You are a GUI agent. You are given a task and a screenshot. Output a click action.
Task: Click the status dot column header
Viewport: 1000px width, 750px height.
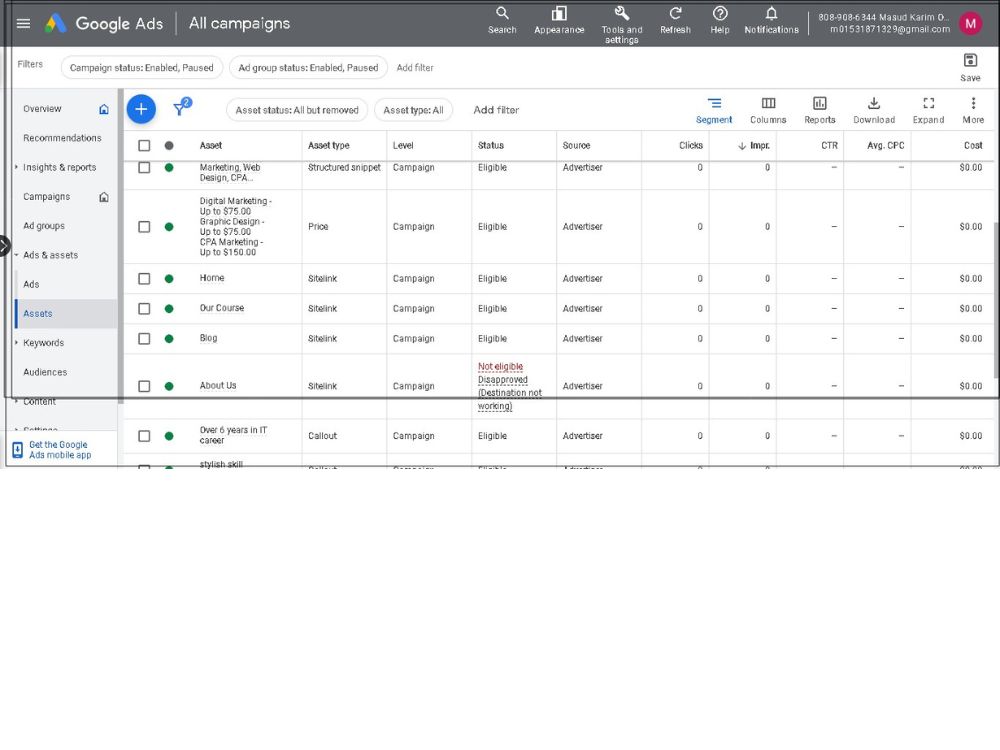tap(169, 145)
